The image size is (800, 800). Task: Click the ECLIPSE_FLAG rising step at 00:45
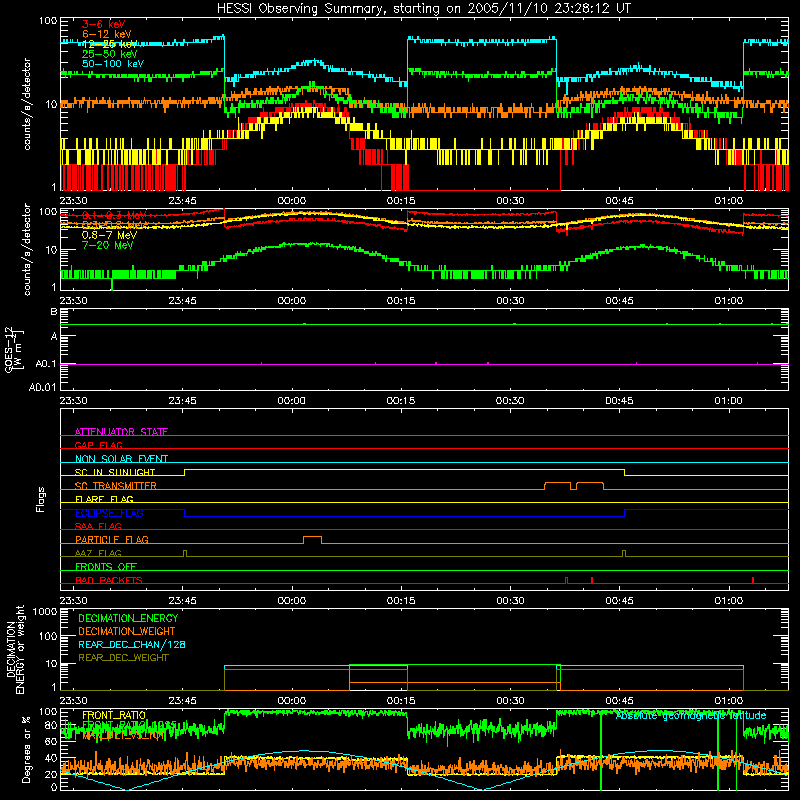pos(624,513)
